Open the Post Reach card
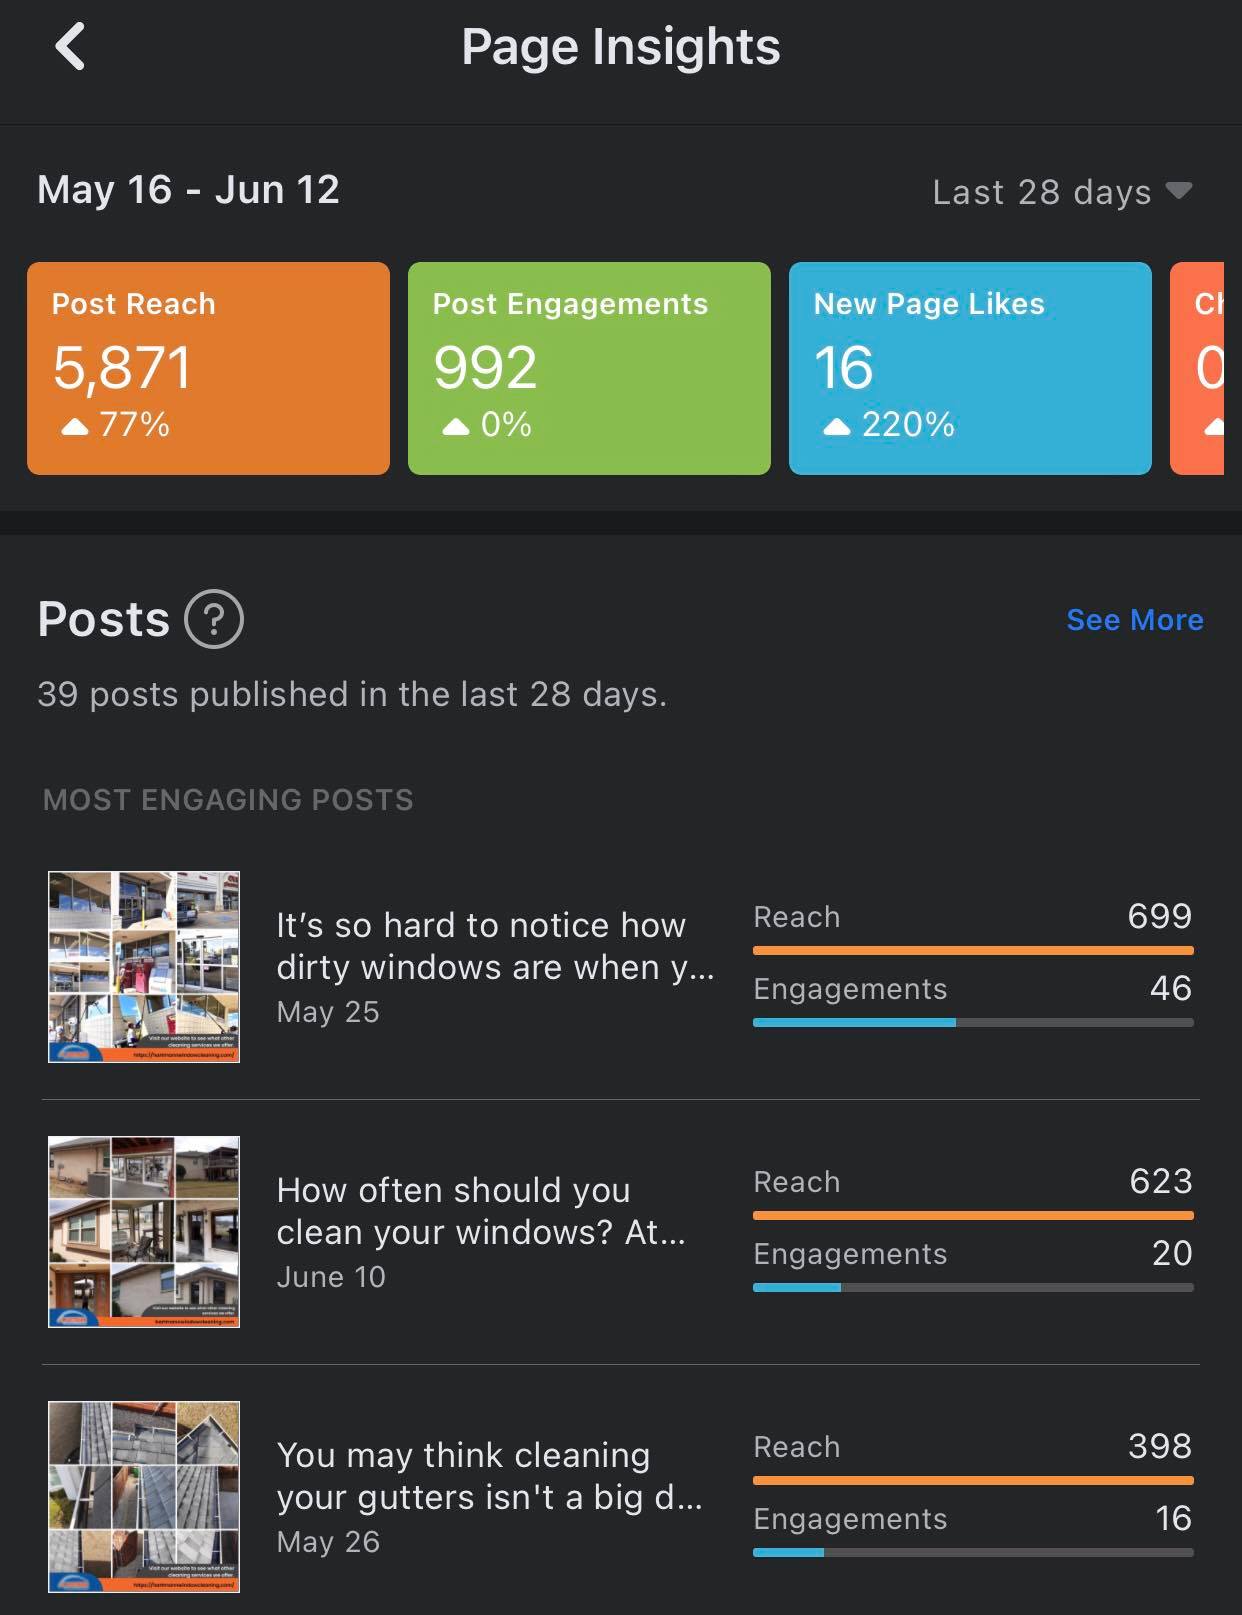 208,368
